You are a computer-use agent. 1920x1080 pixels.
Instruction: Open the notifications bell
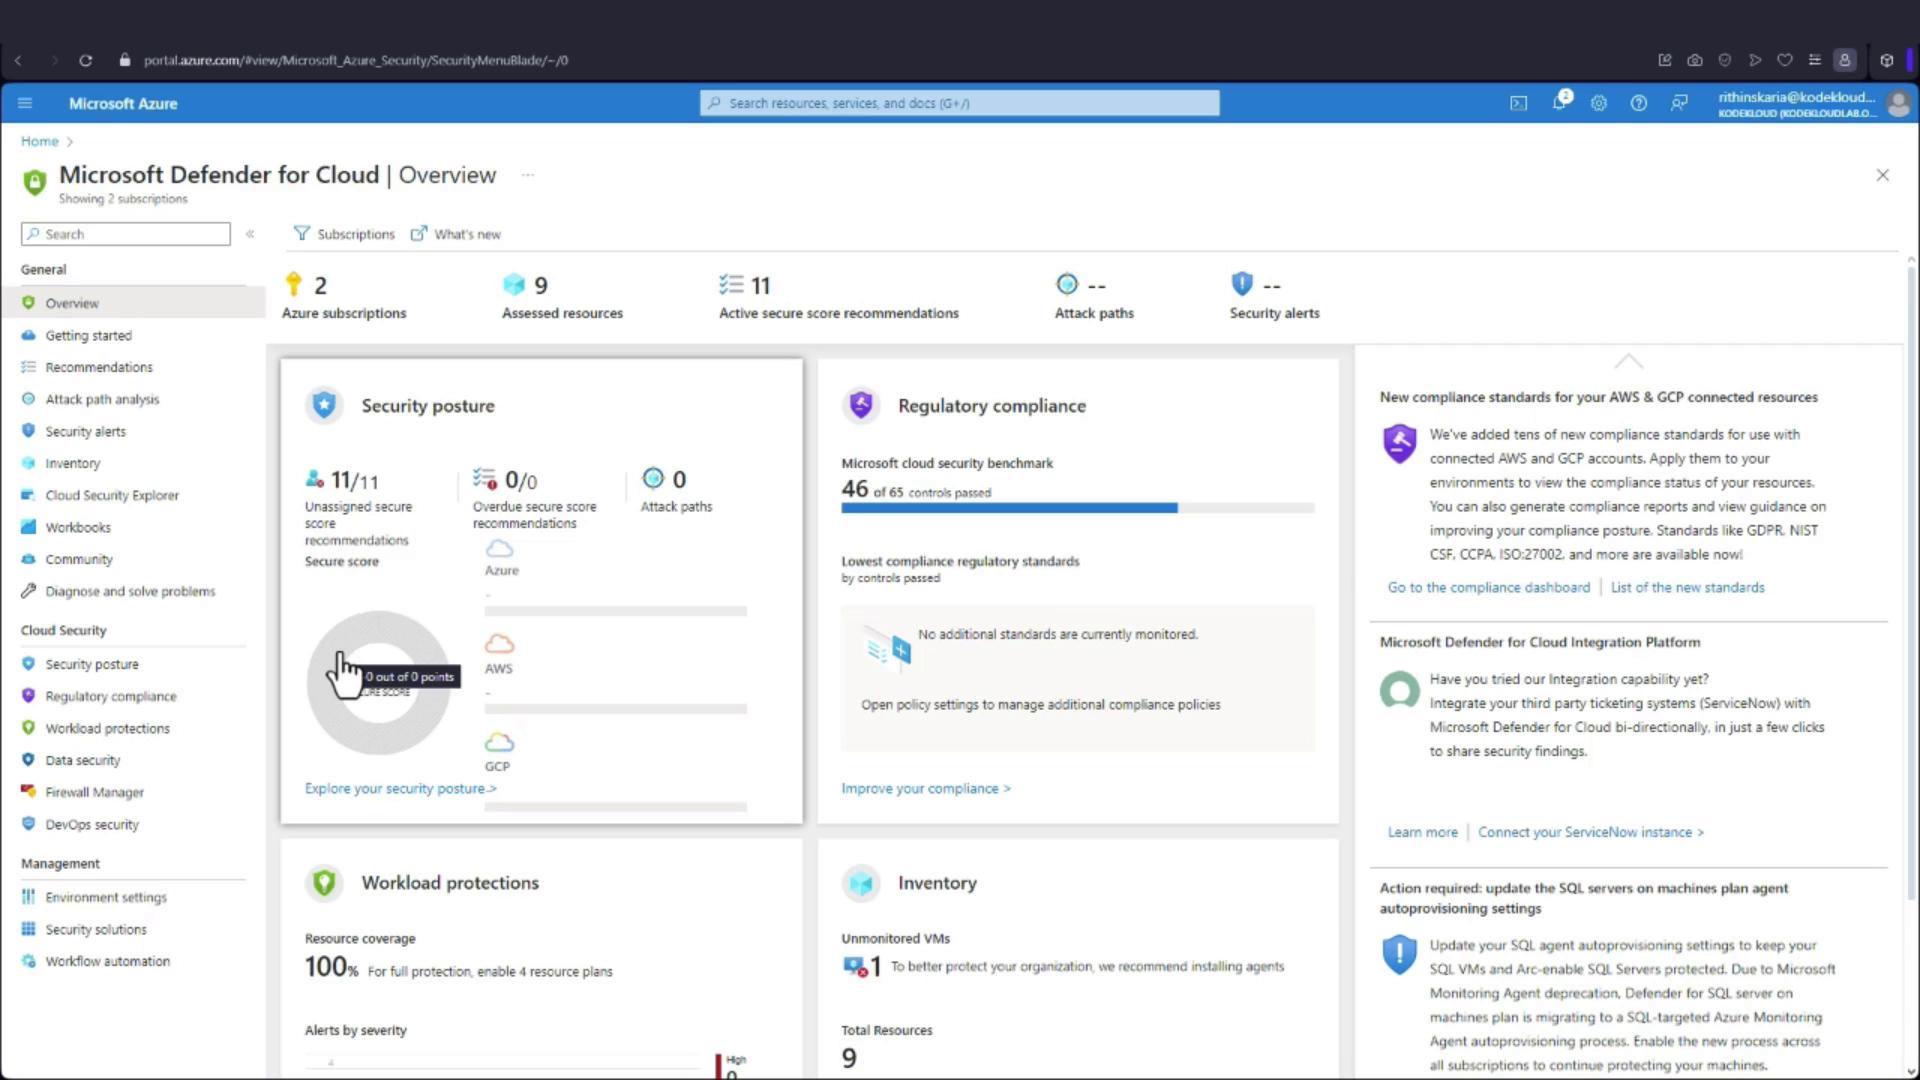click(1559, 103)
